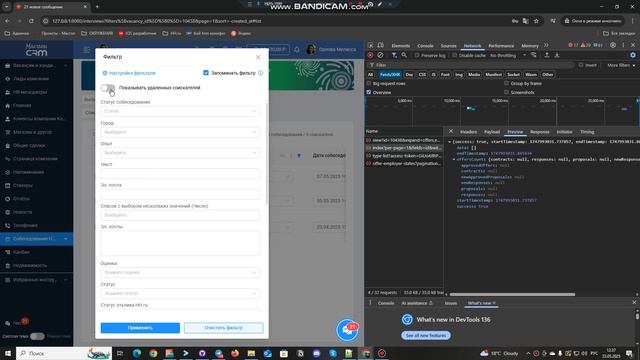The width and height of the screenshot is (640, 360).
Task: Click into the 'Эл. почта' single-line field
Action: 180,194
